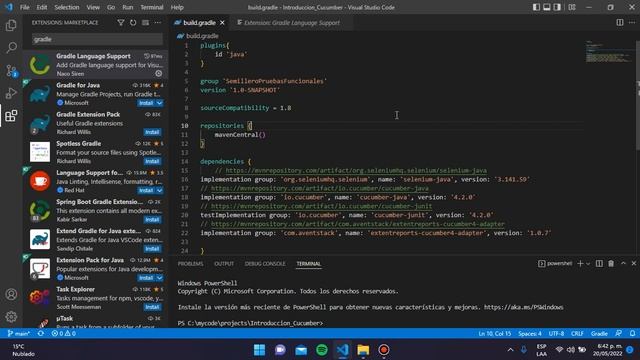Viewport: 640px width, 360px height.
Task: Open Spotify from the taskbar
Action: tap(322, 350)
